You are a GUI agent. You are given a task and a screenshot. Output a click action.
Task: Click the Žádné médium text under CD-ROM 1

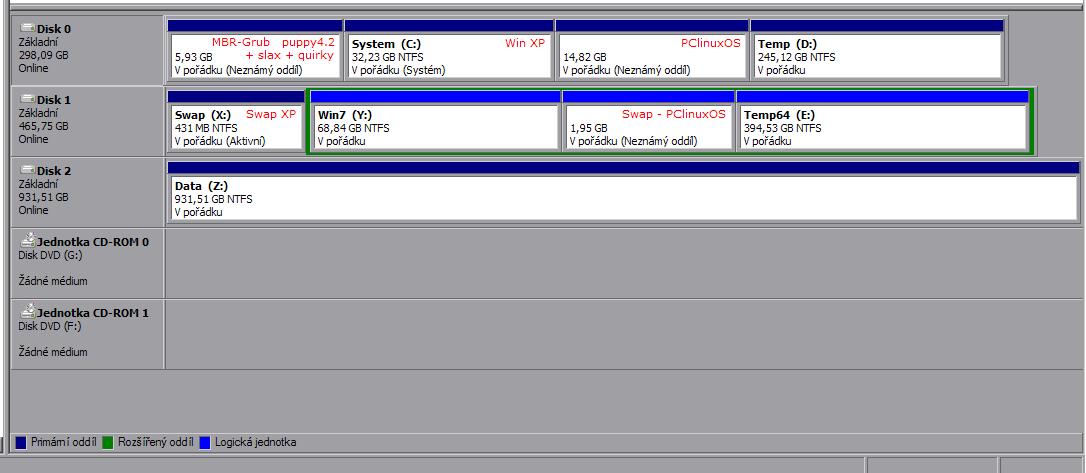click(x=53, y=352)
